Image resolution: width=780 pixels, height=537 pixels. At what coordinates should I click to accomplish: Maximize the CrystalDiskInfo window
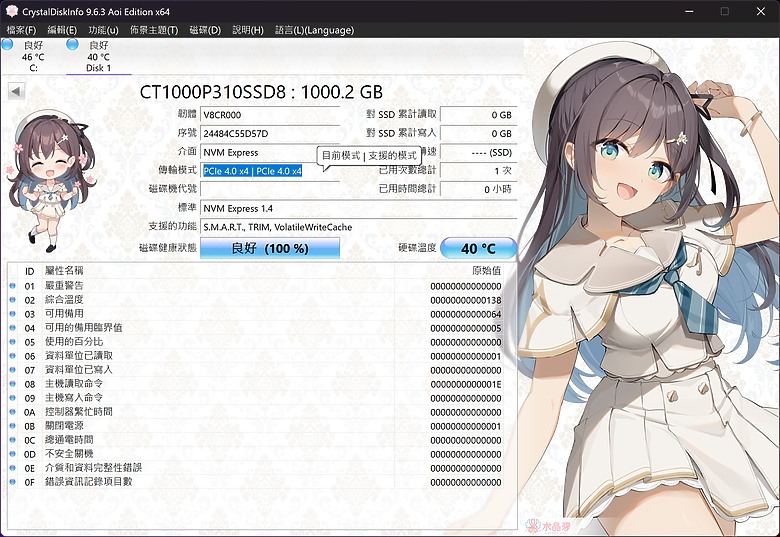(x=725, y=11)
